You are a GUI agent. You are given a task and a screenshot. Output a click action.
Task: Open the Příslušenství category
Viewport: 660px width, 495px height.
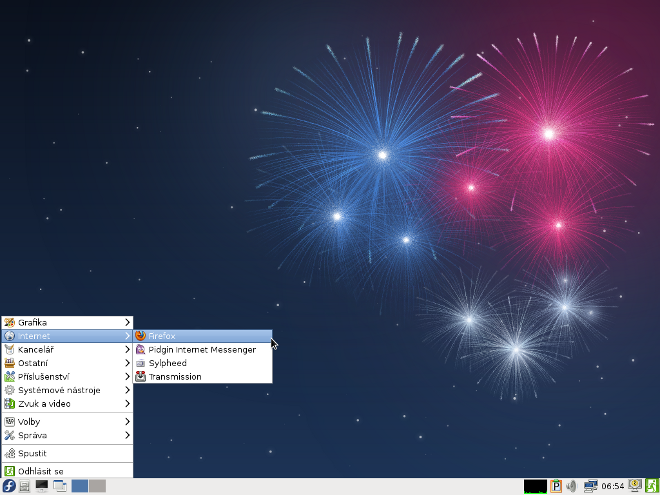pyautogui.click(x=43, y=377)
